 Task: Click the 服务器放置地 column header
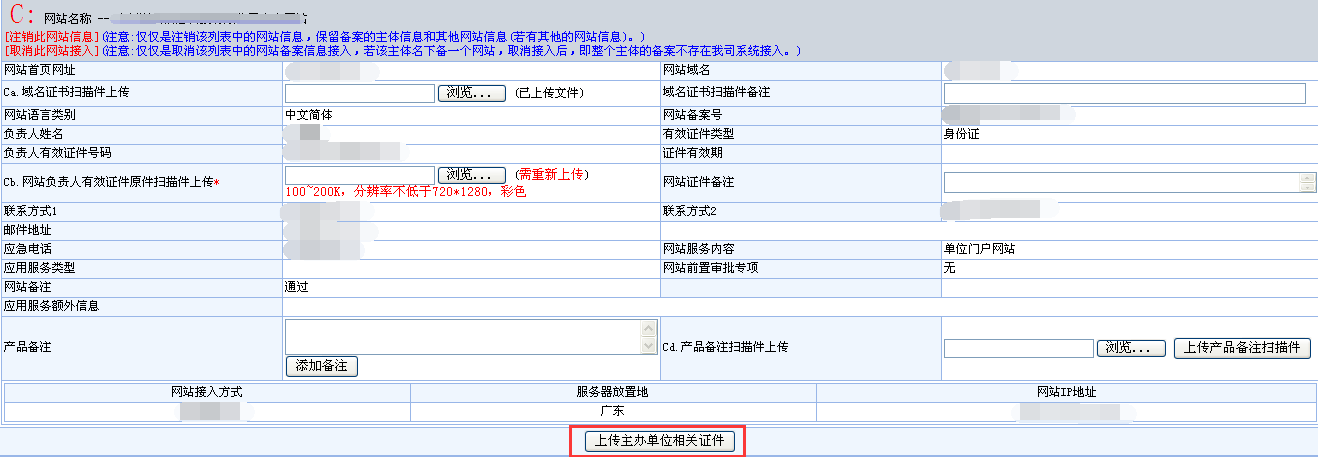tap(613, 392)
